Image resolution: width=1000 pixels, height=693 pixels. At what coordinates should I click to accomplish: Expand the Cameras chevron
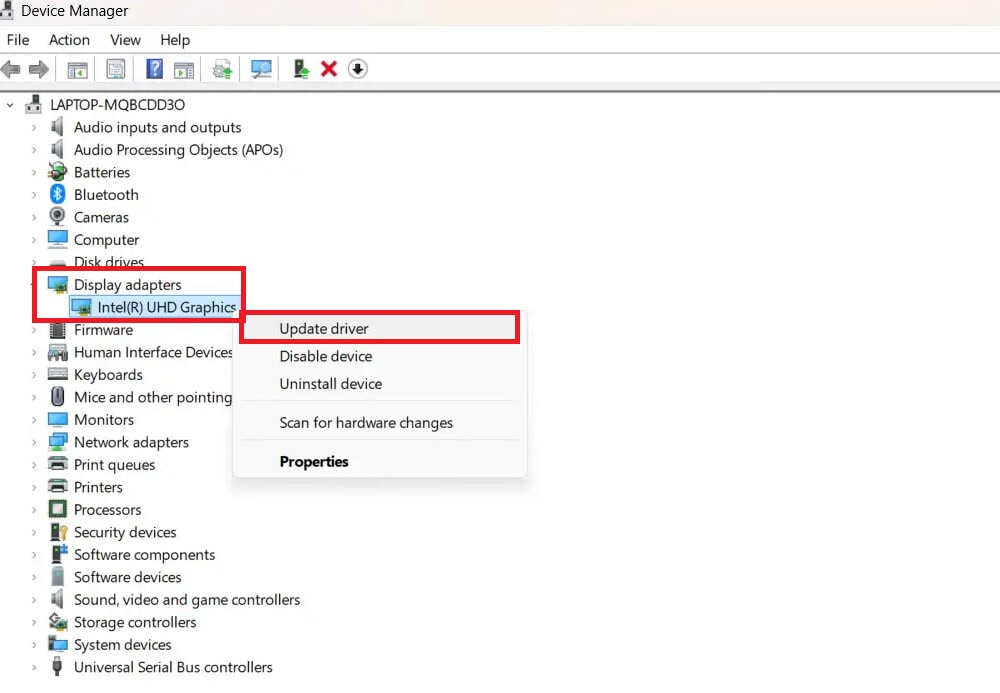(x=34, y=217)
